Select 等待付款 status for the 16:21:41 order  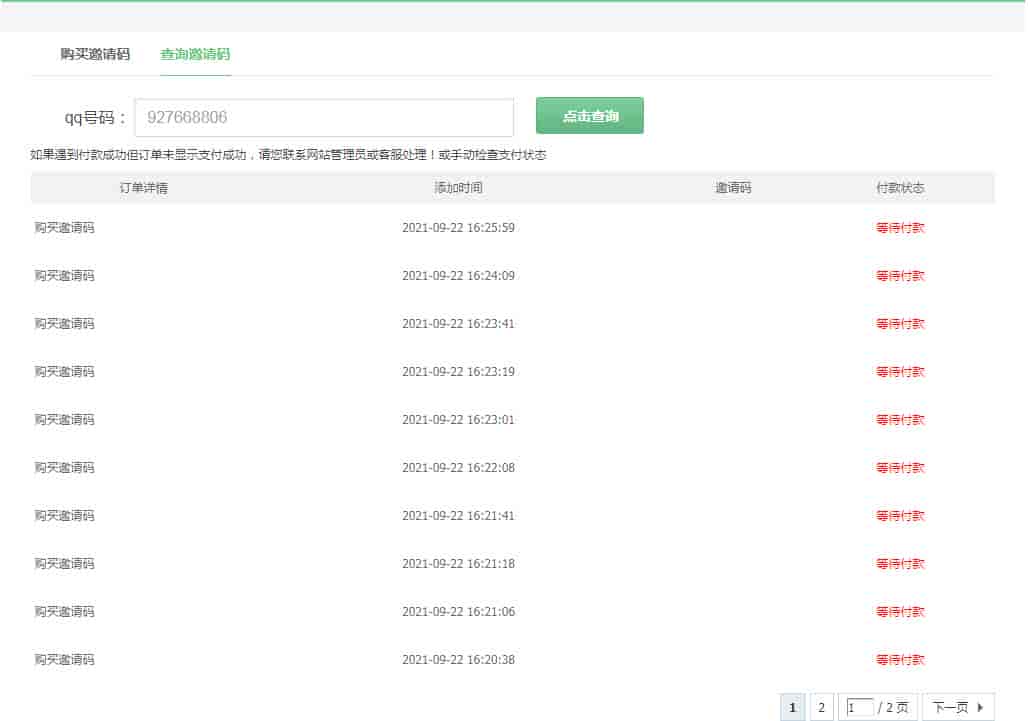click(900, 516)
